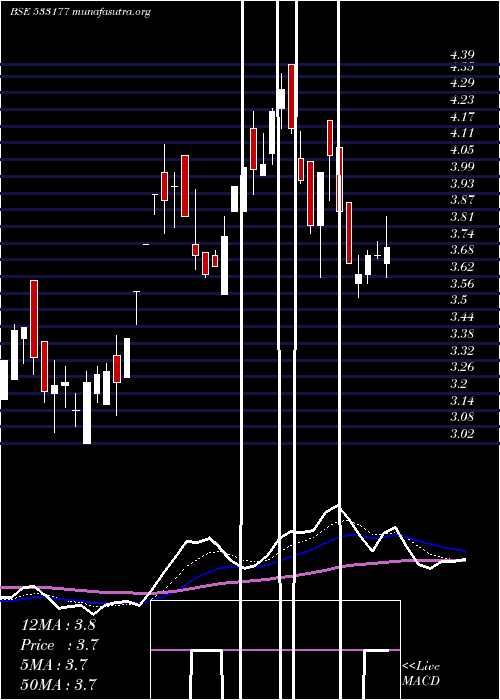Viewport: 500px width, 700px height.
Task: Click the 12MA : 3.8 legend text
Action: click(58, 625)
